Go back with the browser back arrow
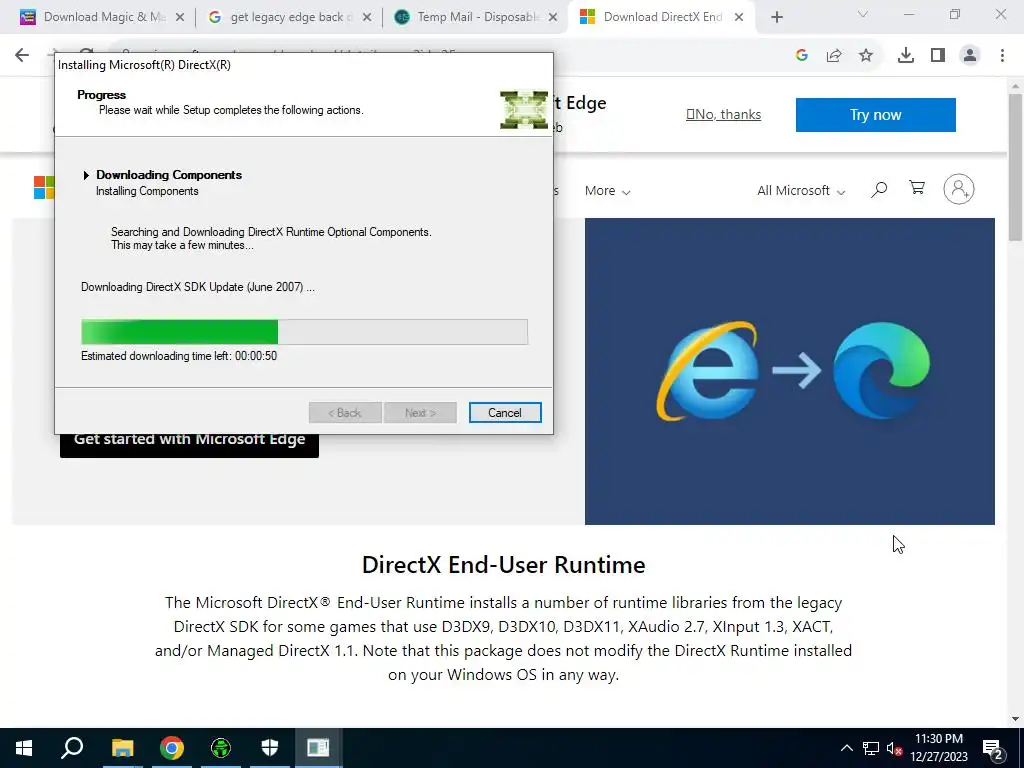The image size is (1024, 768). 22,55
